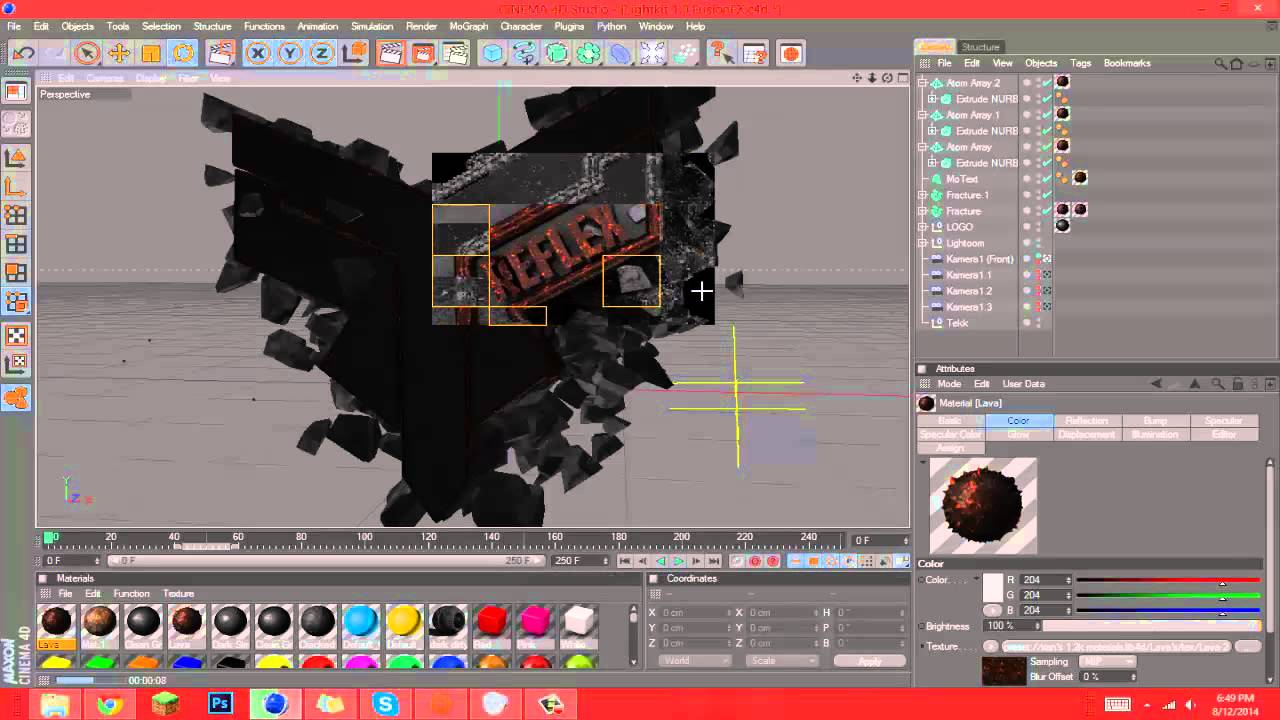Image resolution: width=1280 pixels, height=720 pixels.
Task: Expand Extrude NURBS under Atom Array 1
Action: click(932, 131)
